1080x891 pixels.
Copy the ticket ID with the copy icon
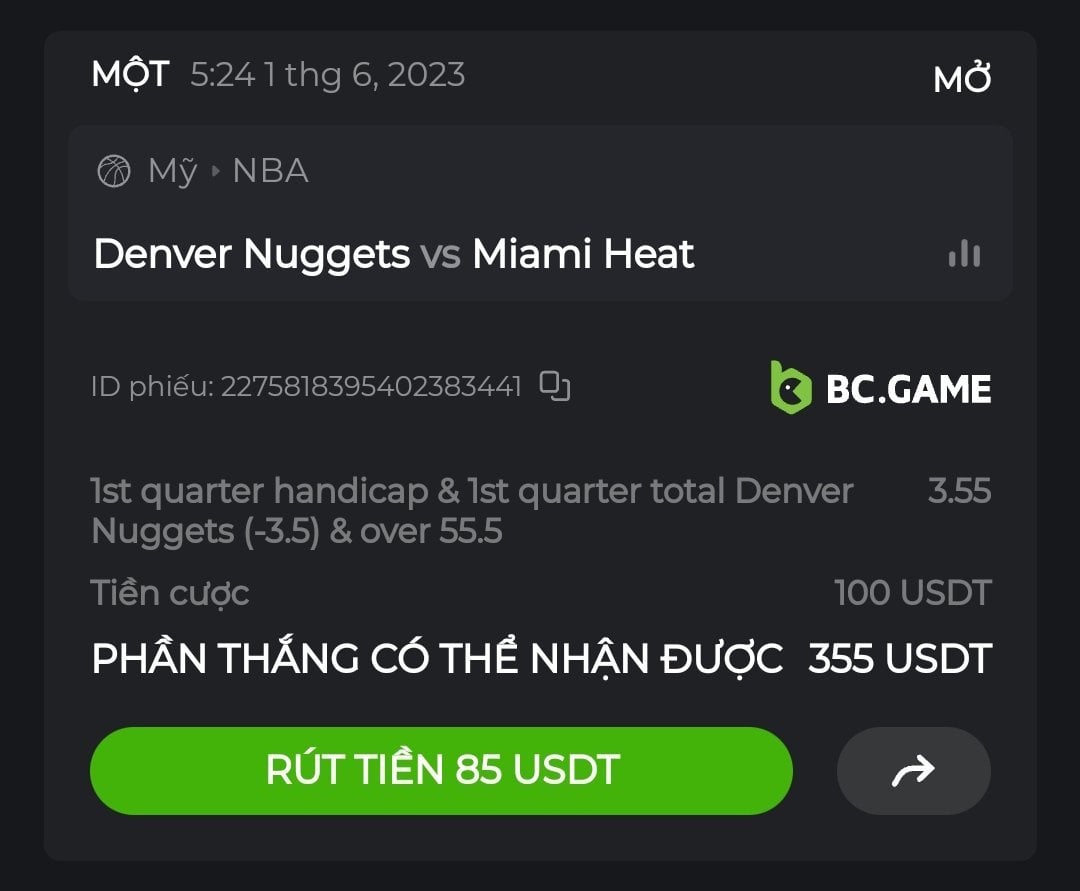(x=554, y=386)
